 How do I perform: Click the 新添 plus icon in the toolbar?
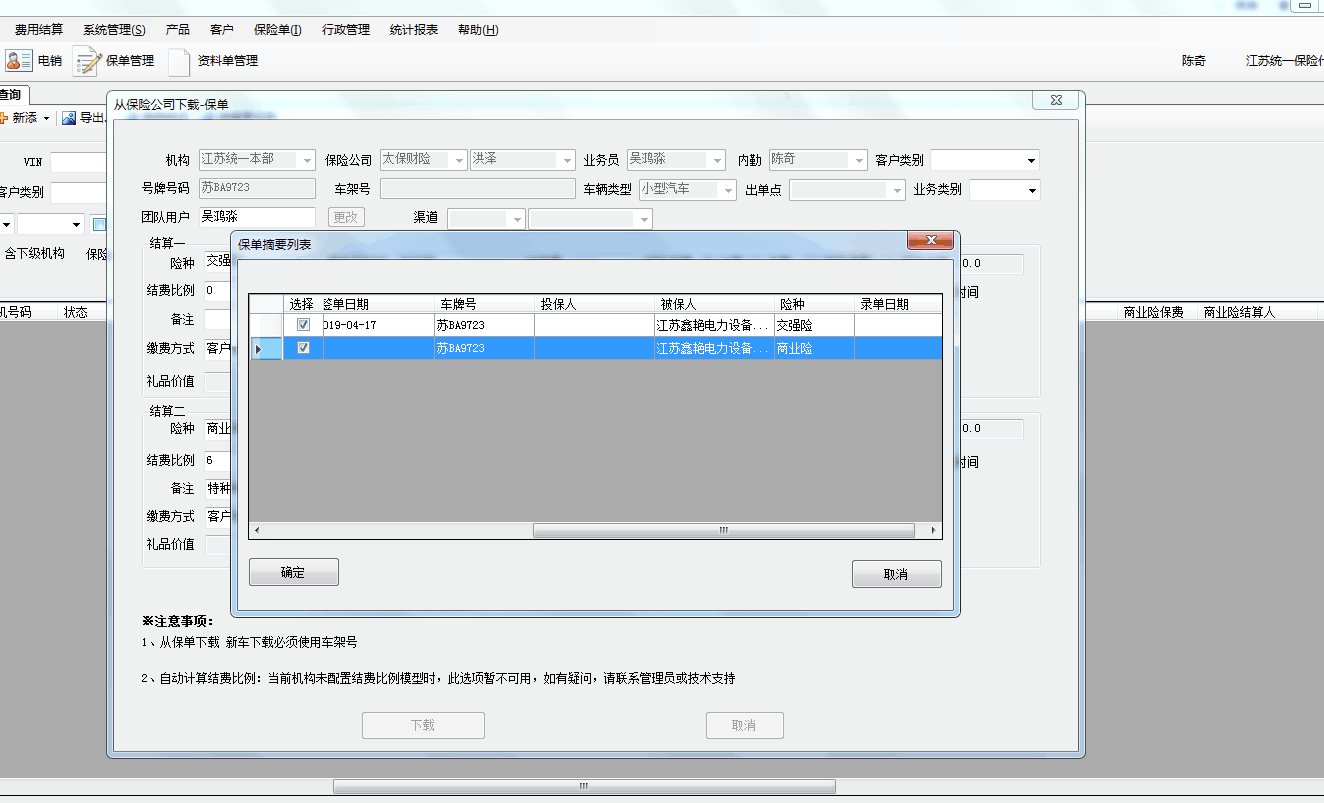(x=4, y=118)
